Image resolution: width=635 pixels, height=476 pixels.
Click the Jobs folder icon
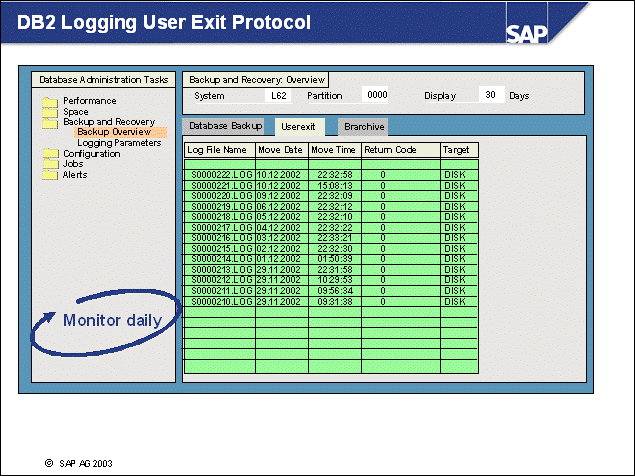pyautogui.click(x=49, y=164)
